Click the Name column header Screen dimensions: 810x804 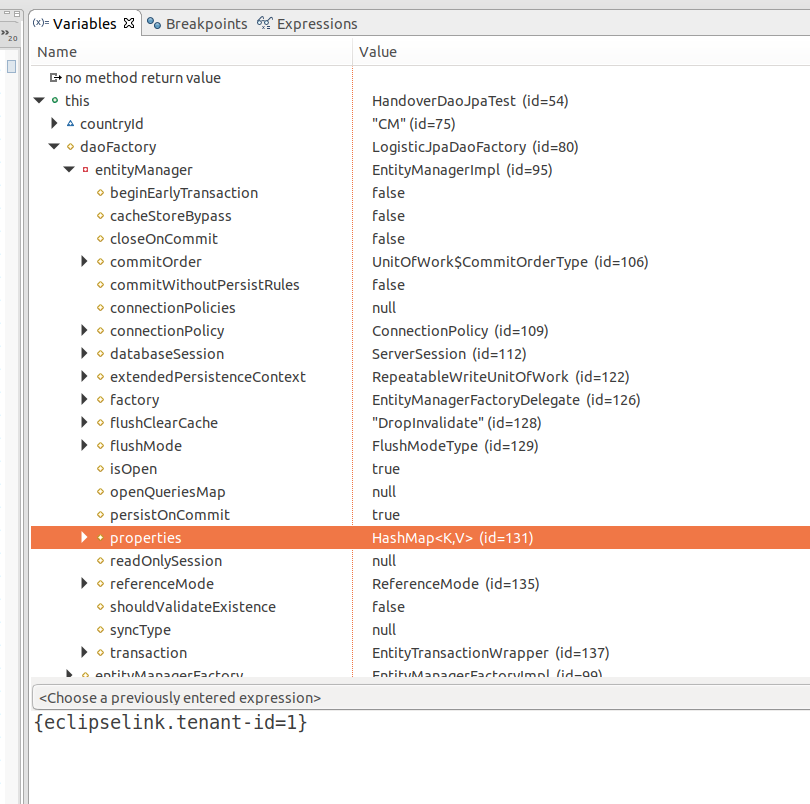pyautogui.click(x=56, y=51)
